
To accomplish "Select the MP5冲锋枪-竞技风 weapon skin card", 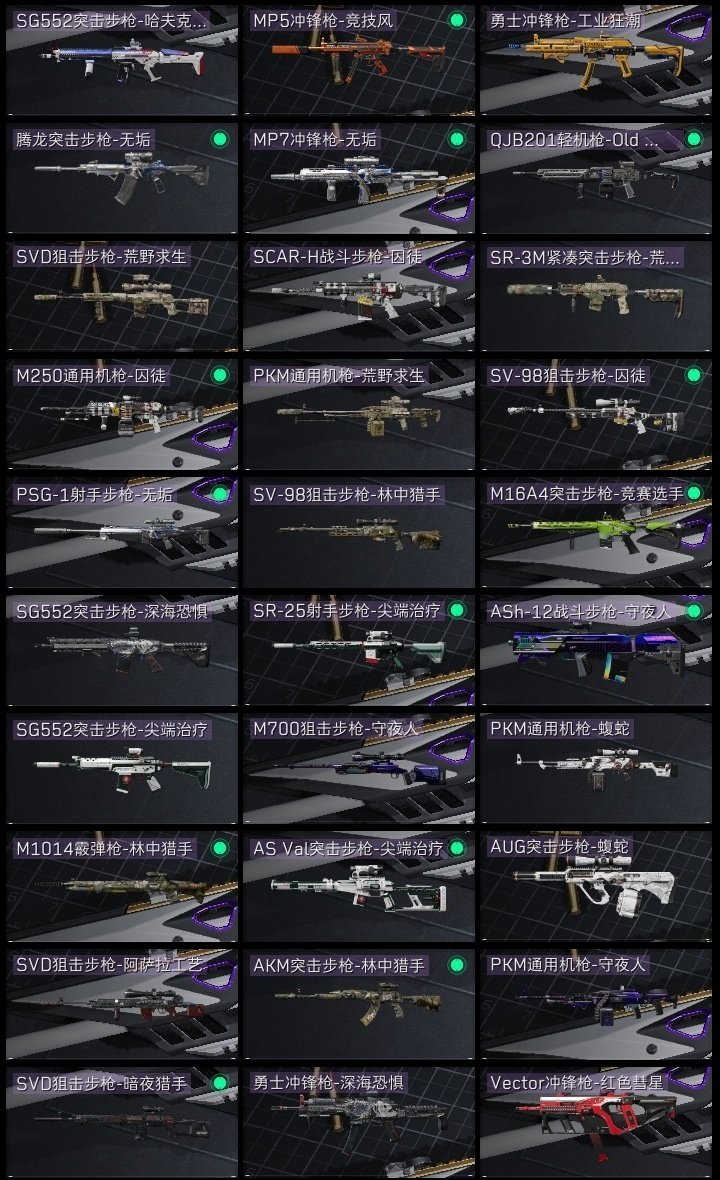I will click(359, 59).
